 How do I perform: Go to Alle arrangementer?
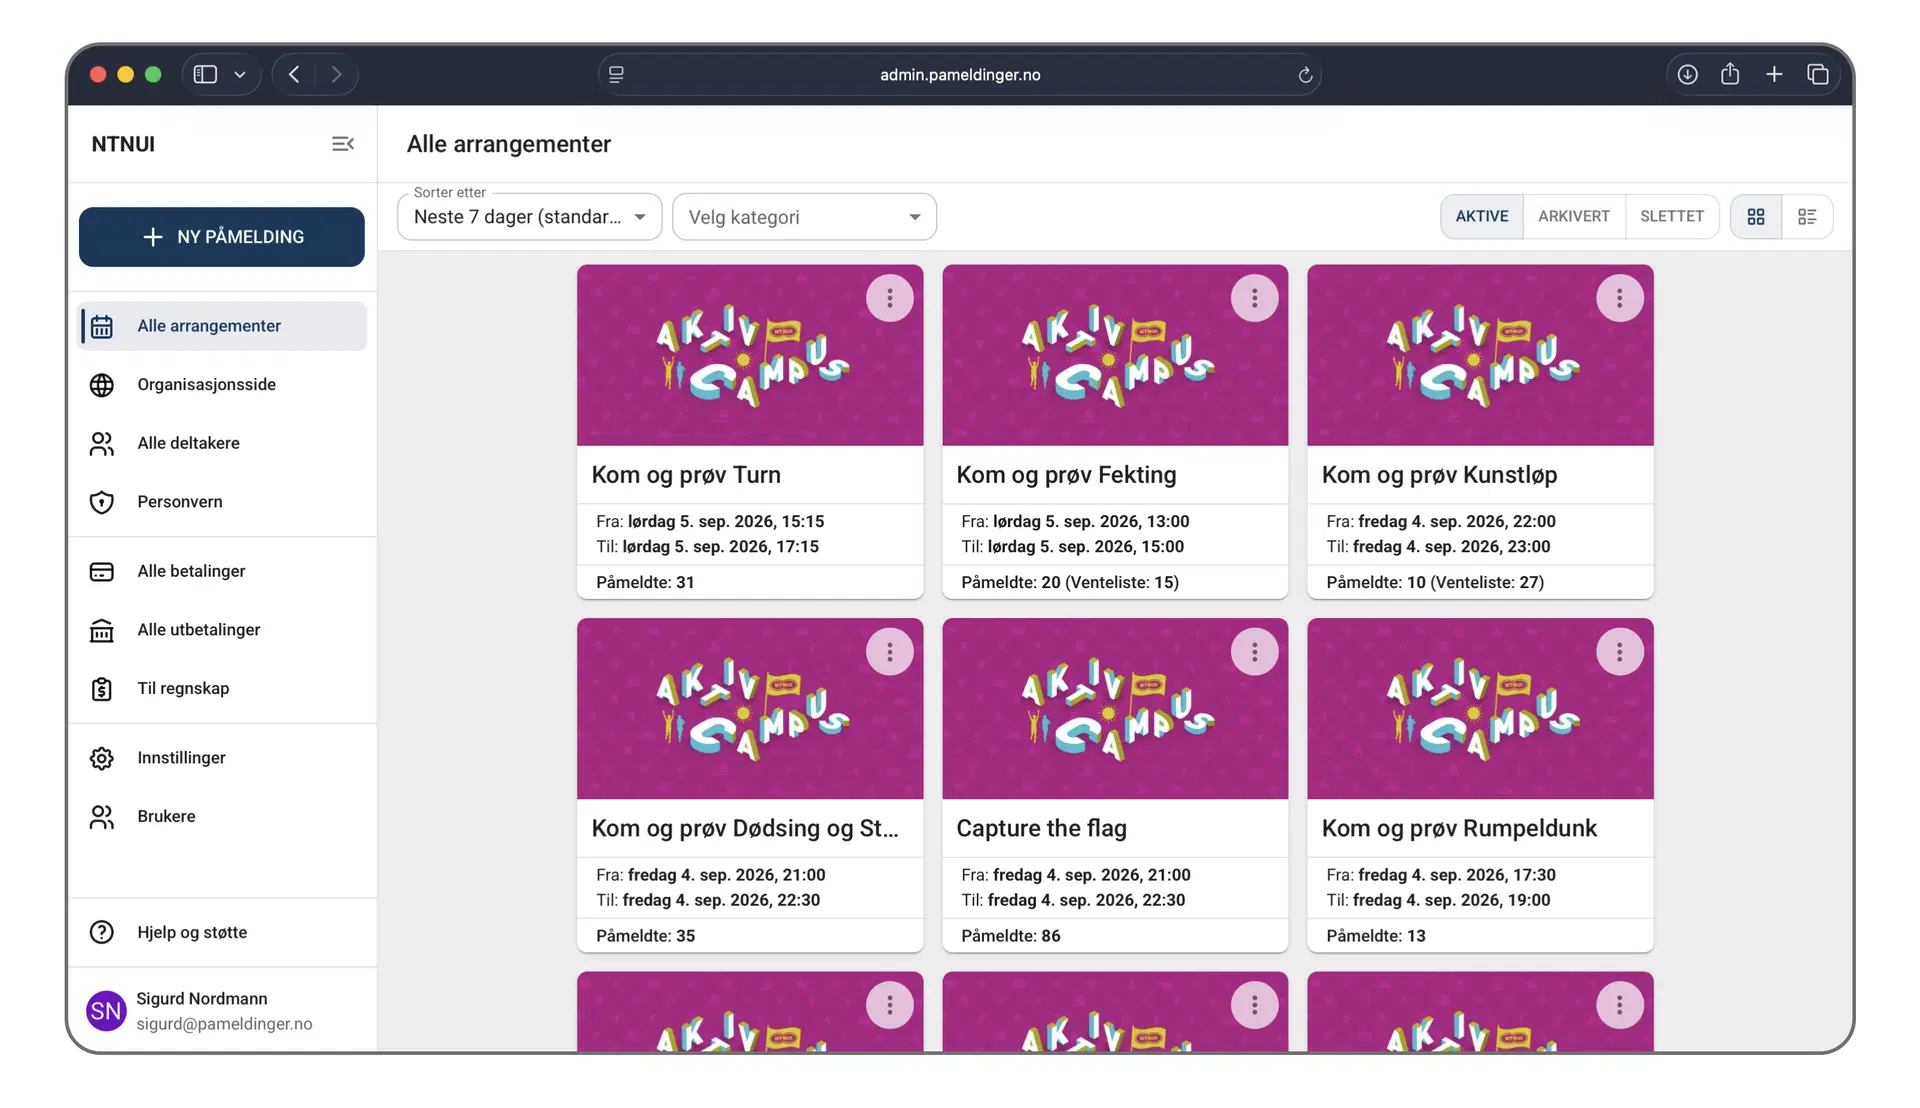pyautogui.click(x=222, y=326)
